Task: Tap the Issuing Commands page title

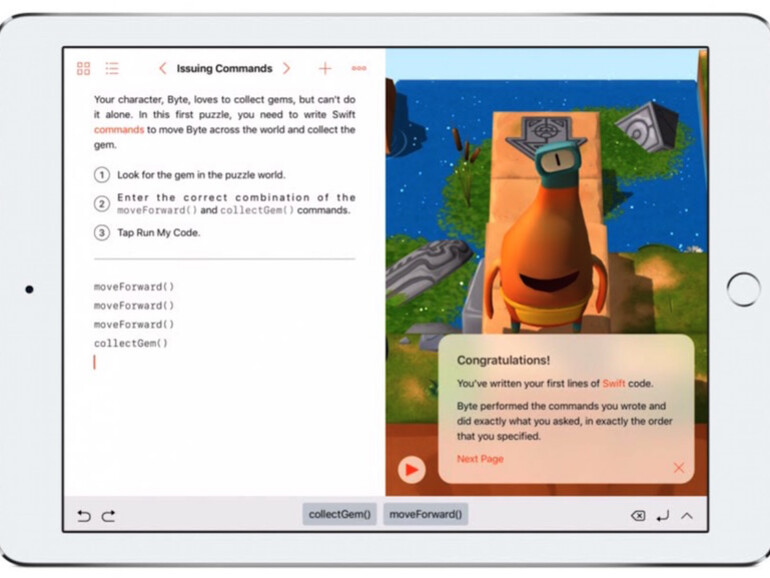Action: point(224,68)
